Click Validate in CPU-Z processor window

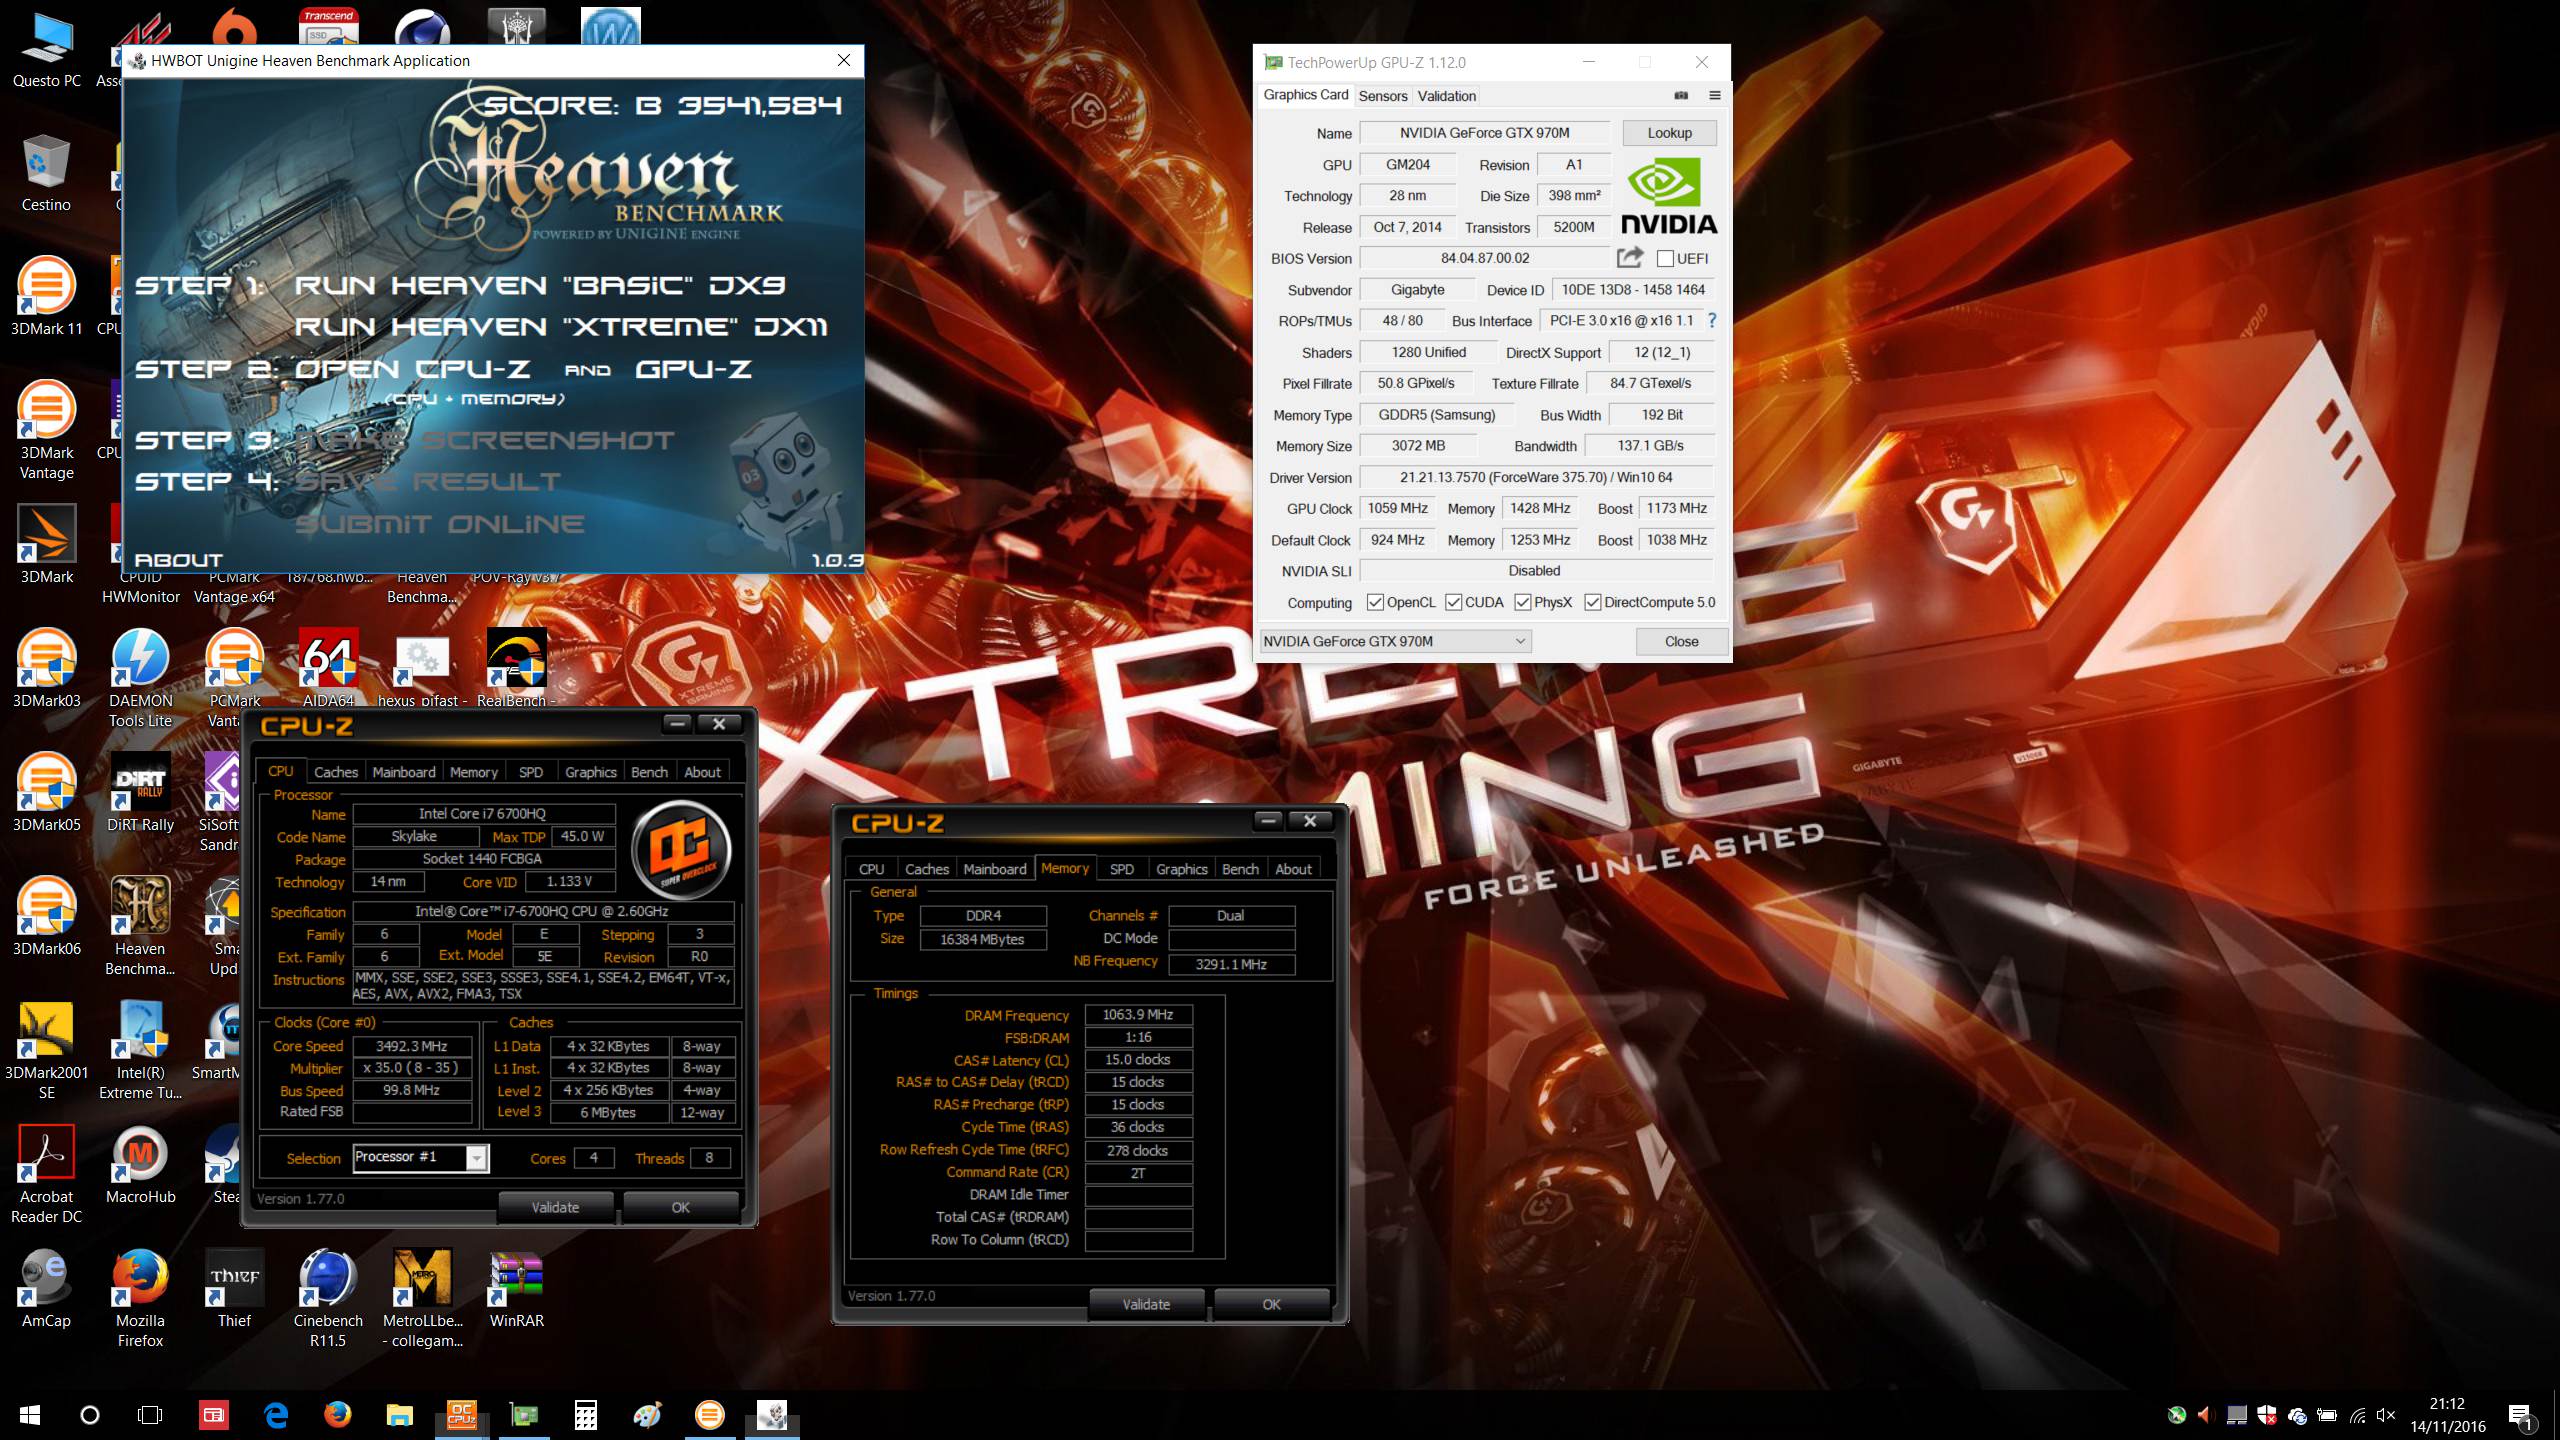tap(555, 1207)
